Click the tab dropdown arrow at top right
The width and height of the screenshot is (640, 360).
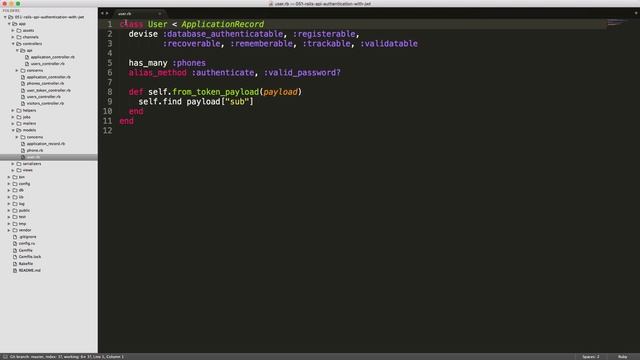click(636, 13)
